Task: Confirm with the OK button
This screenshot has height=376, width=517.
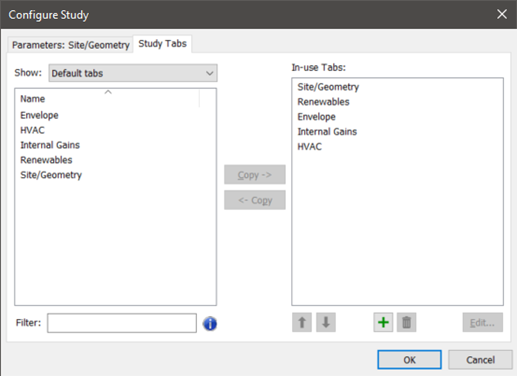Action: 409,360
